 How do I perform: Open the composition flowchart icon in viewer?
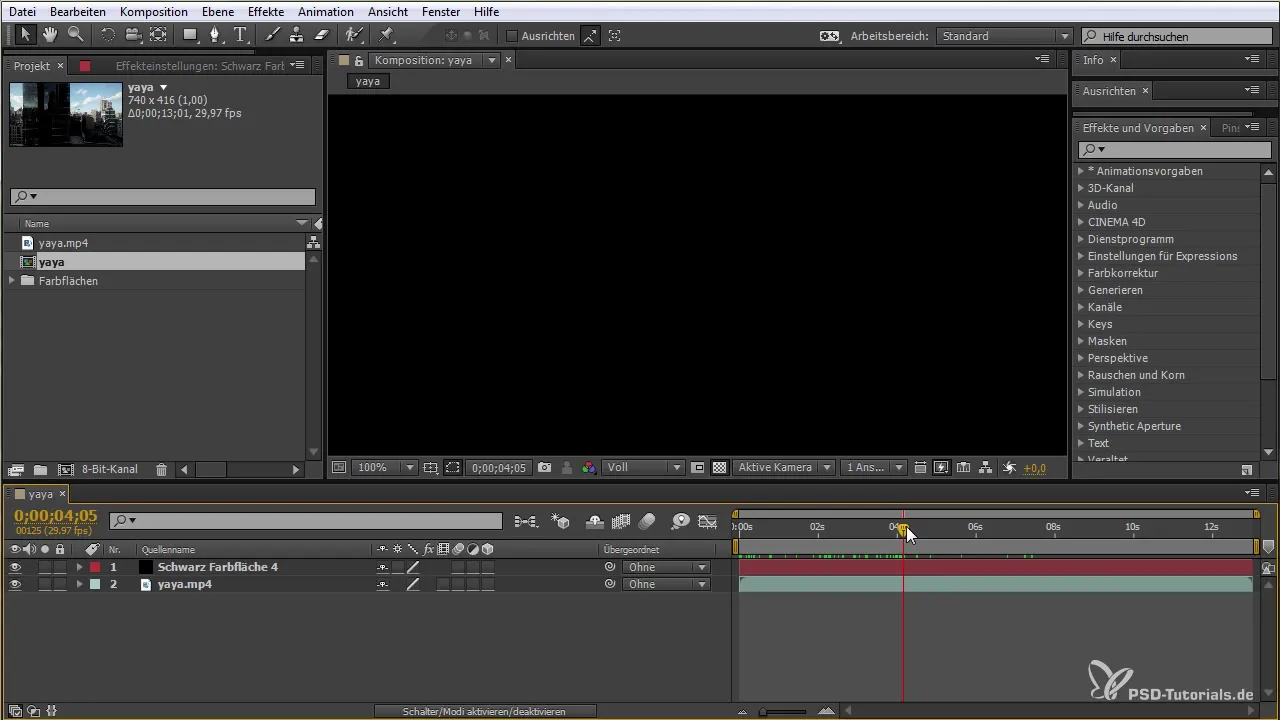[x=986, y=467]
